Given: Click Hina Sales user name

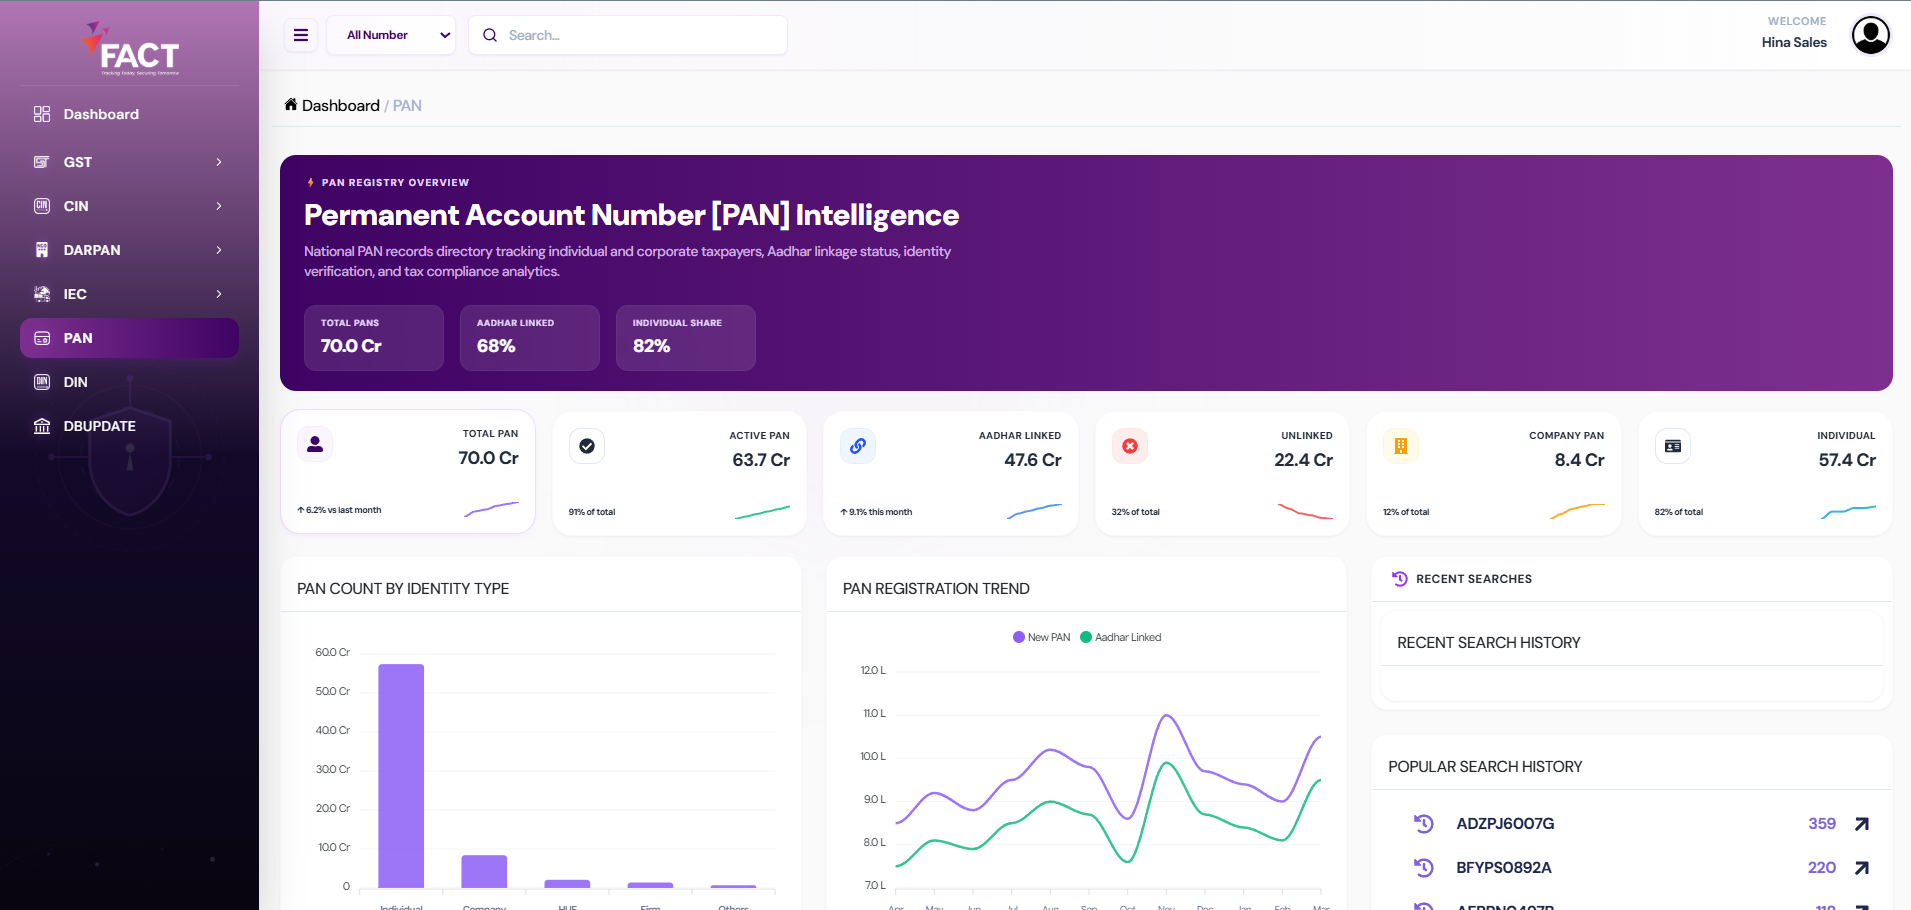Looking at the screenshot, I should coord(1794,42).
